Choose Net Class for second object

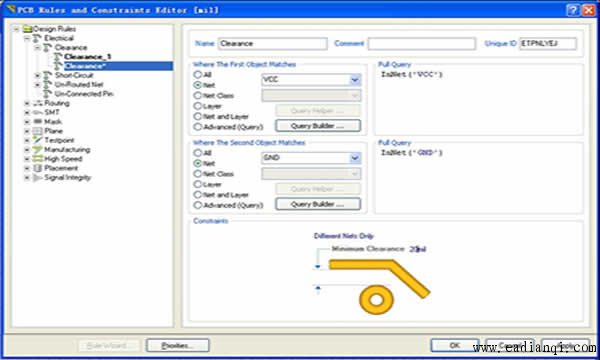point(197,174)
